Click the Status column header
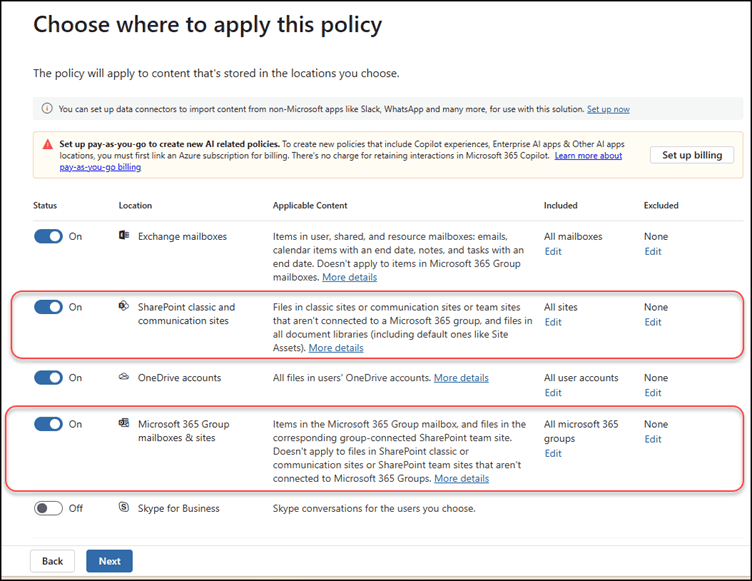This screenshot has width=752, height=581. (45, 205)
